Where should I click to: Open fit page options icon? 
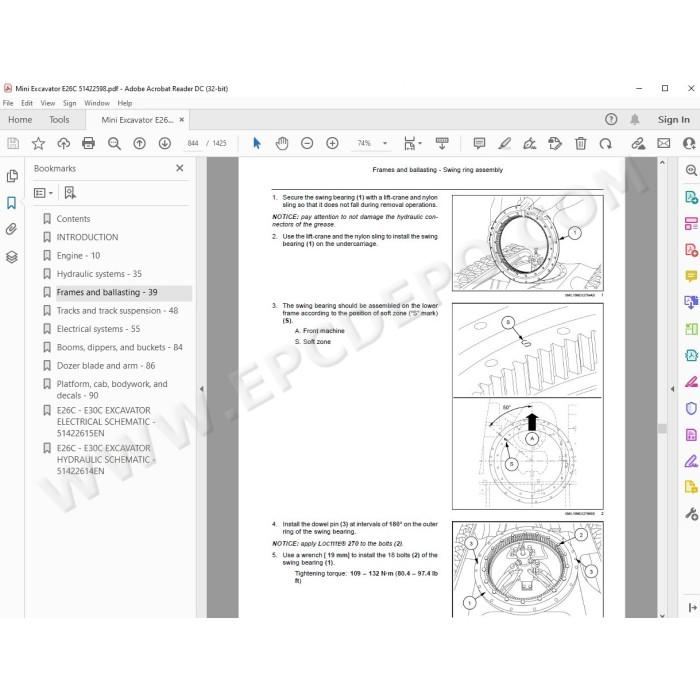coord(412,143)
